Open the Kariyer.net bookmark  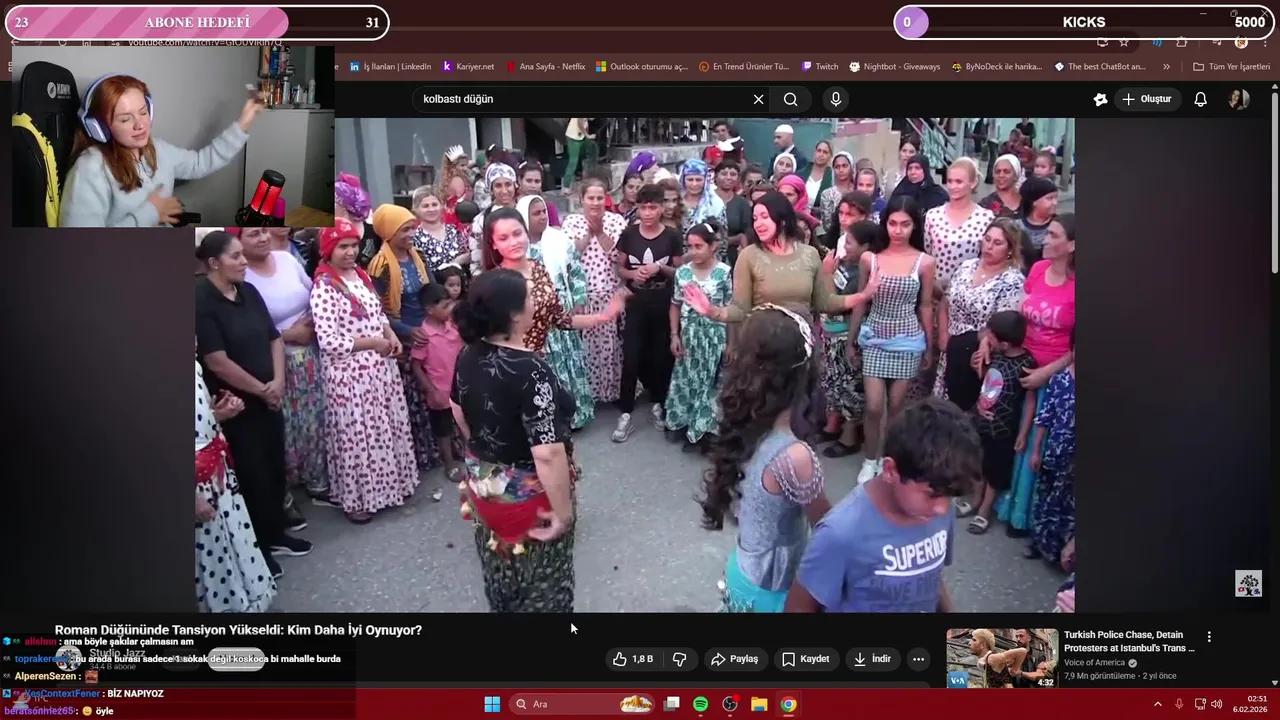coord(468,67)
